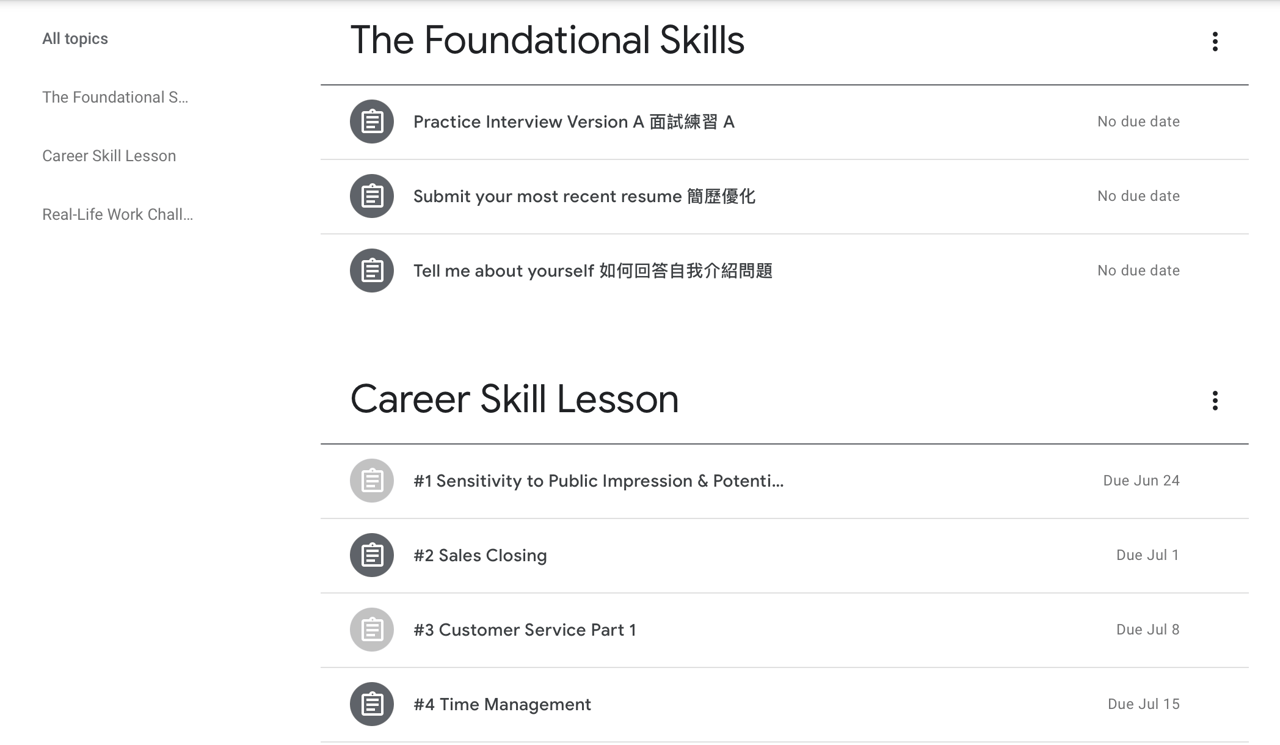This screenshot has width=1280, height=745.
Task: Select All topics in the sidebar
Action: (x=74, y=38)
